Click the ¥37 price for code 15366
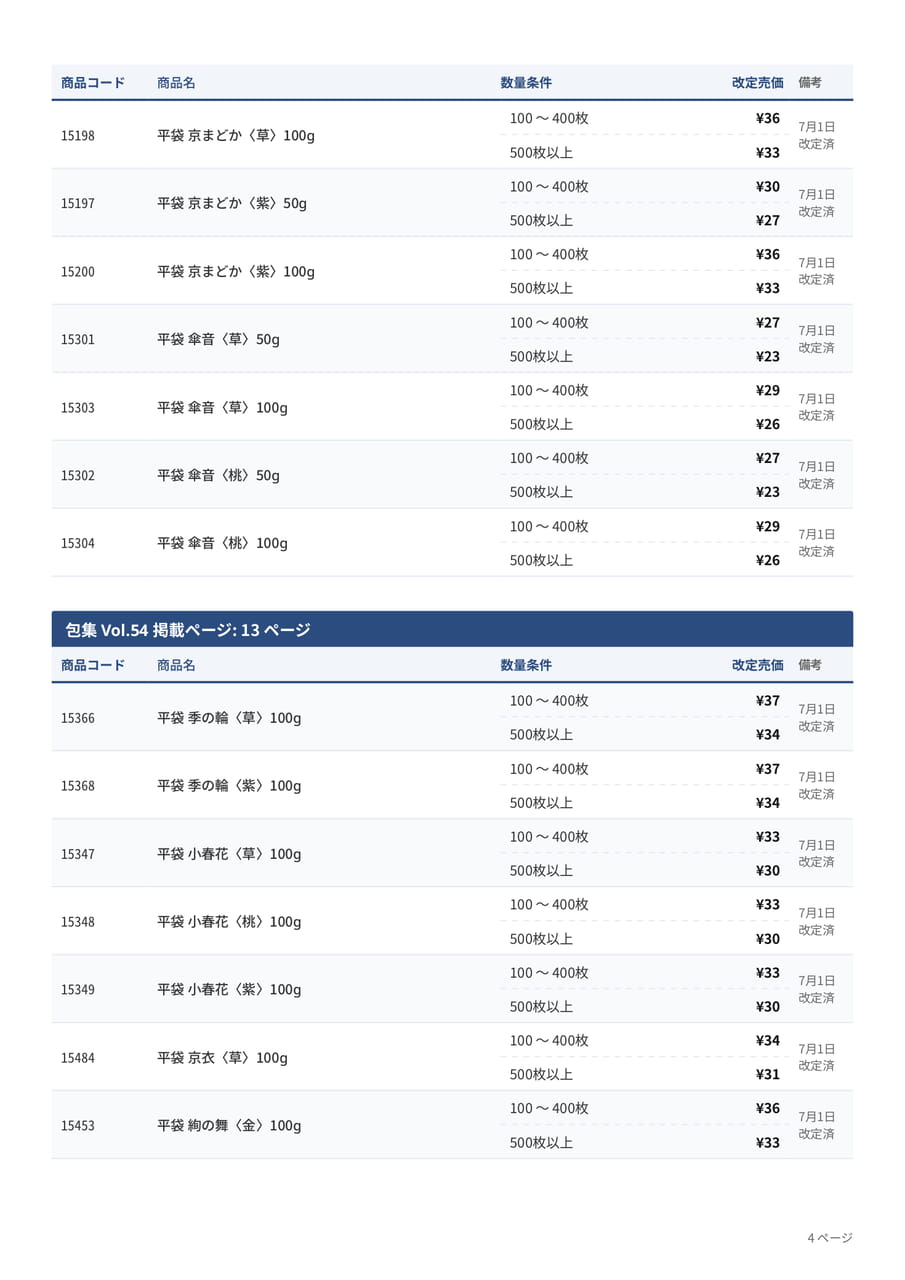 pos(768,700)
